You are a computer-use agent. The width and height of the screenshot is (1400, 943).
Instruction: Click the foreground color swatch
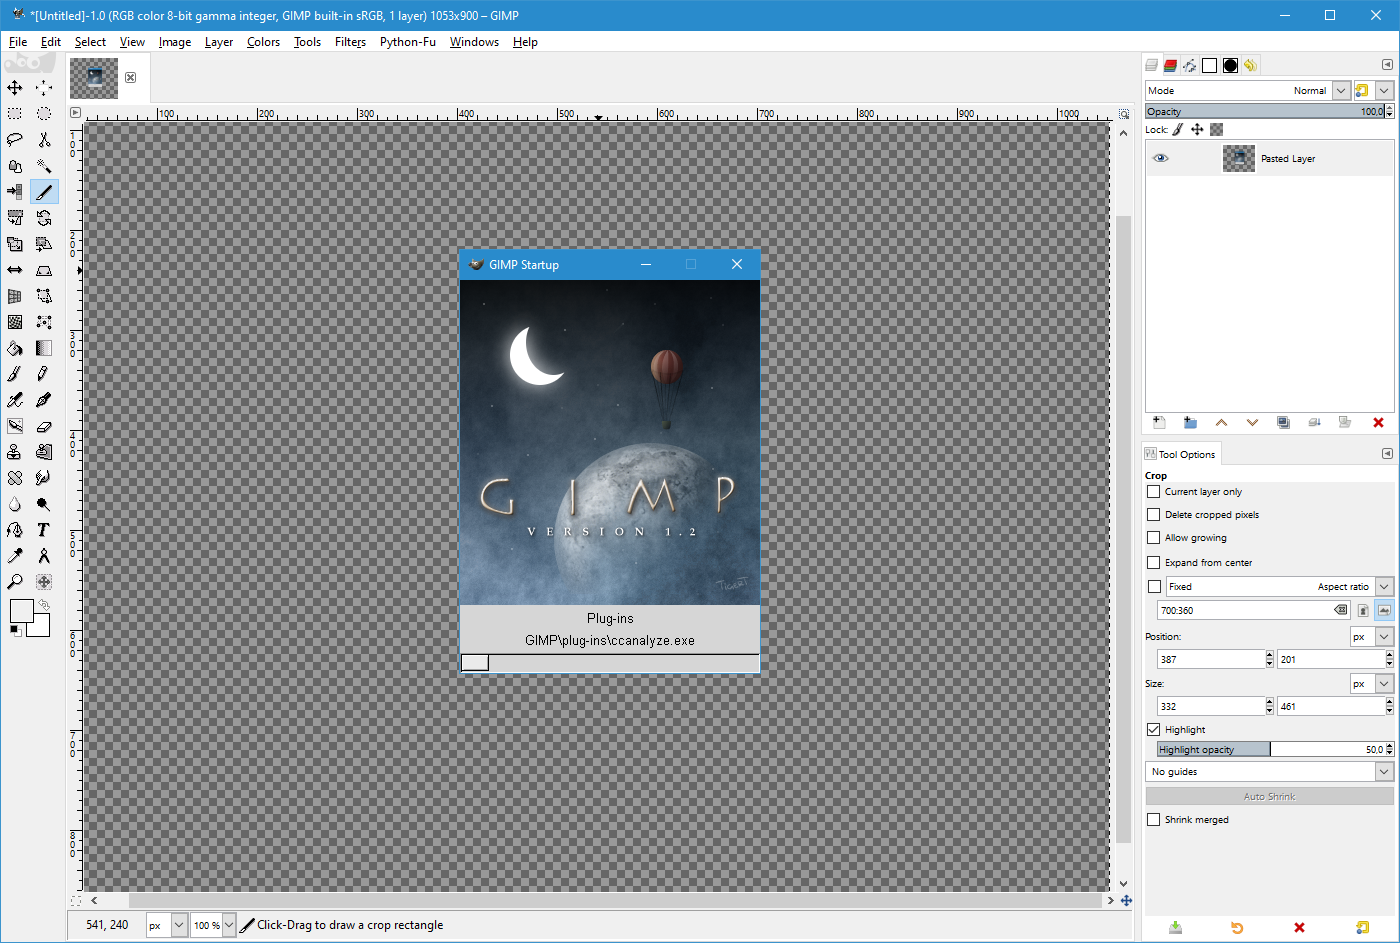click(x=21, y=610)
